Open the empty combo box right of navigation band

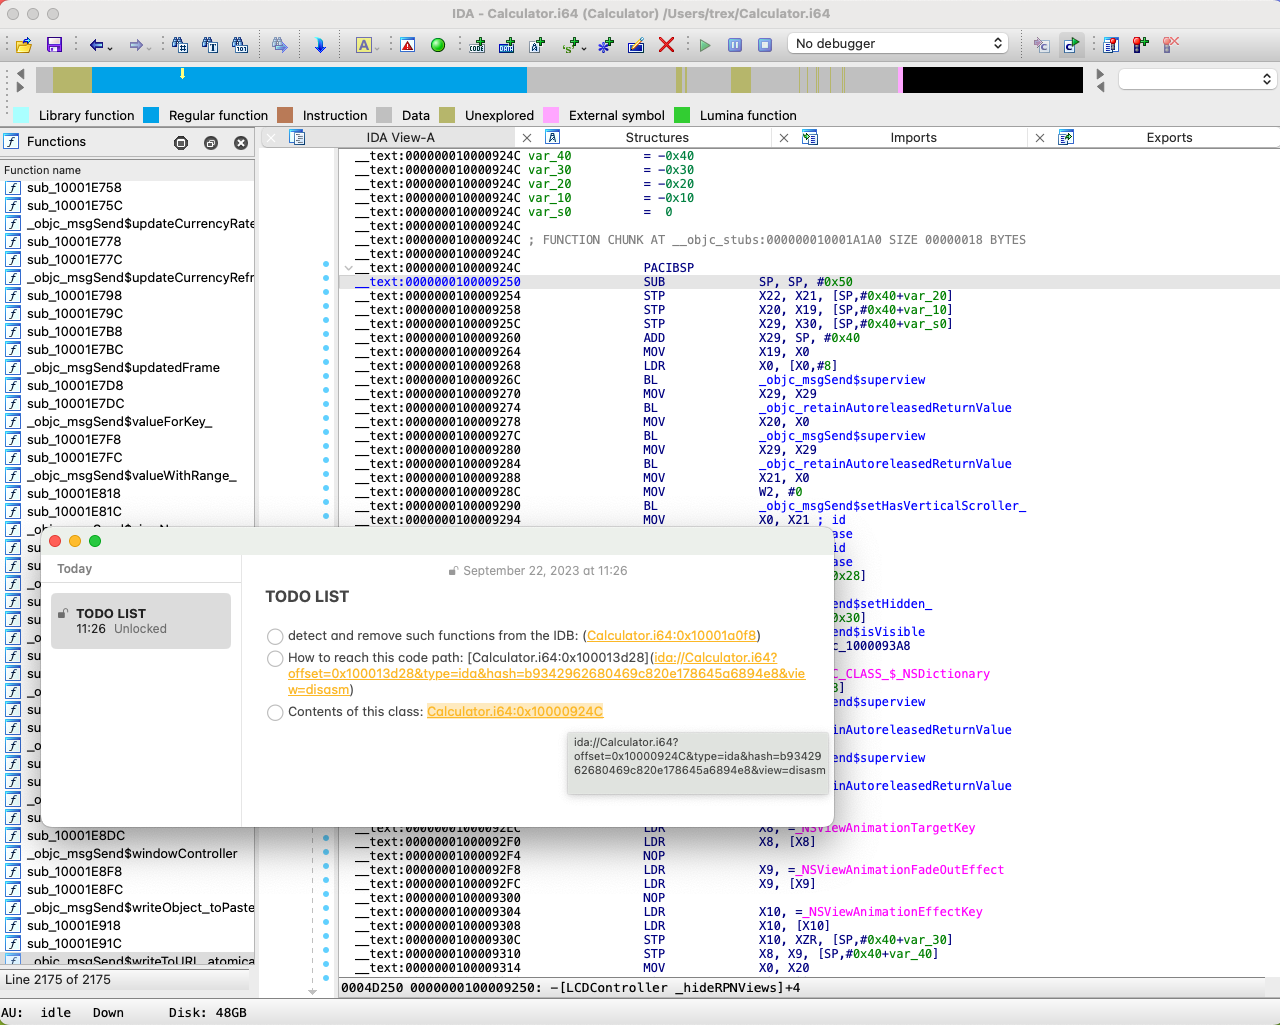(1196, 79)
